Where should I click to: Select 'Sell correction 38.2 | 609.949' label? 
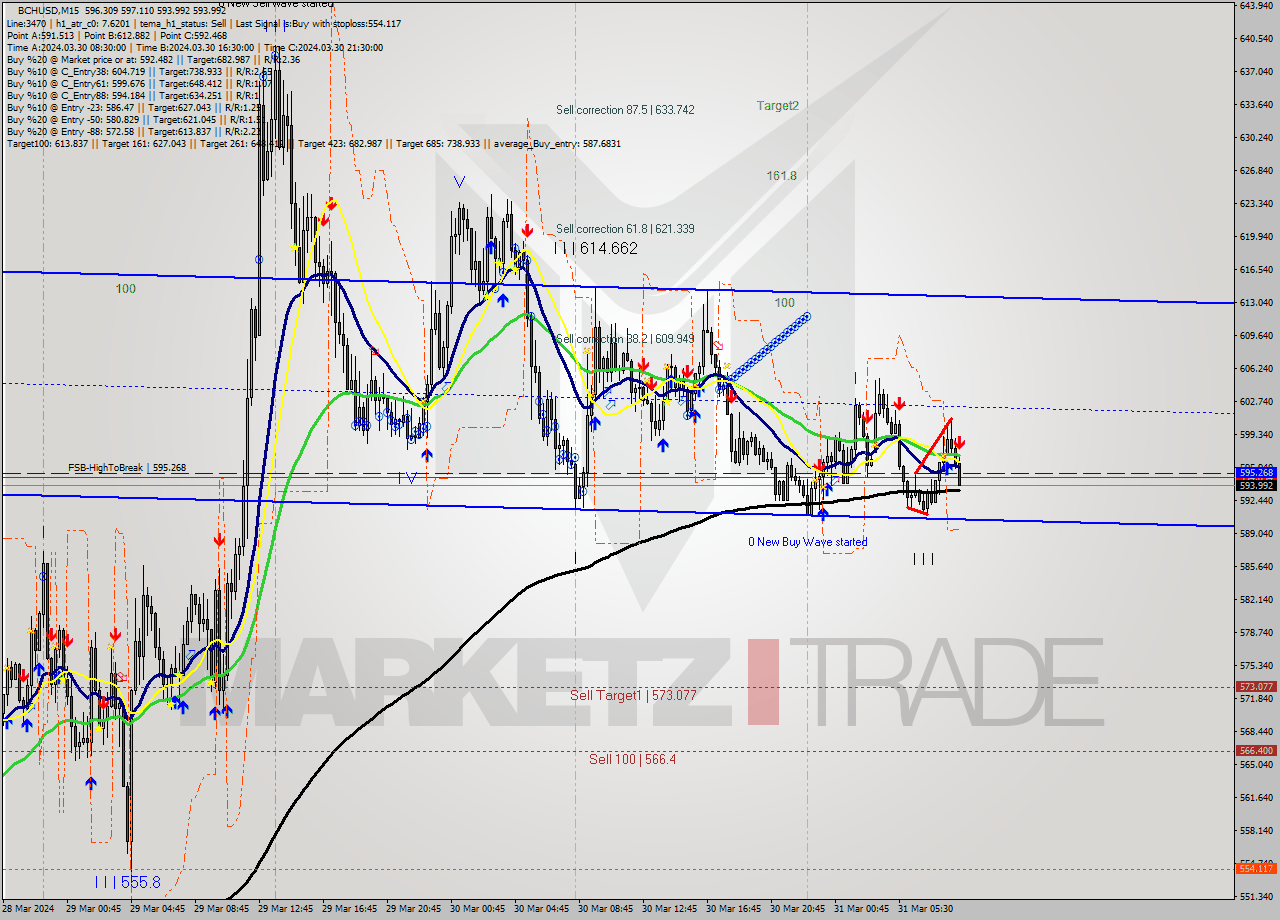click(625, 339)
